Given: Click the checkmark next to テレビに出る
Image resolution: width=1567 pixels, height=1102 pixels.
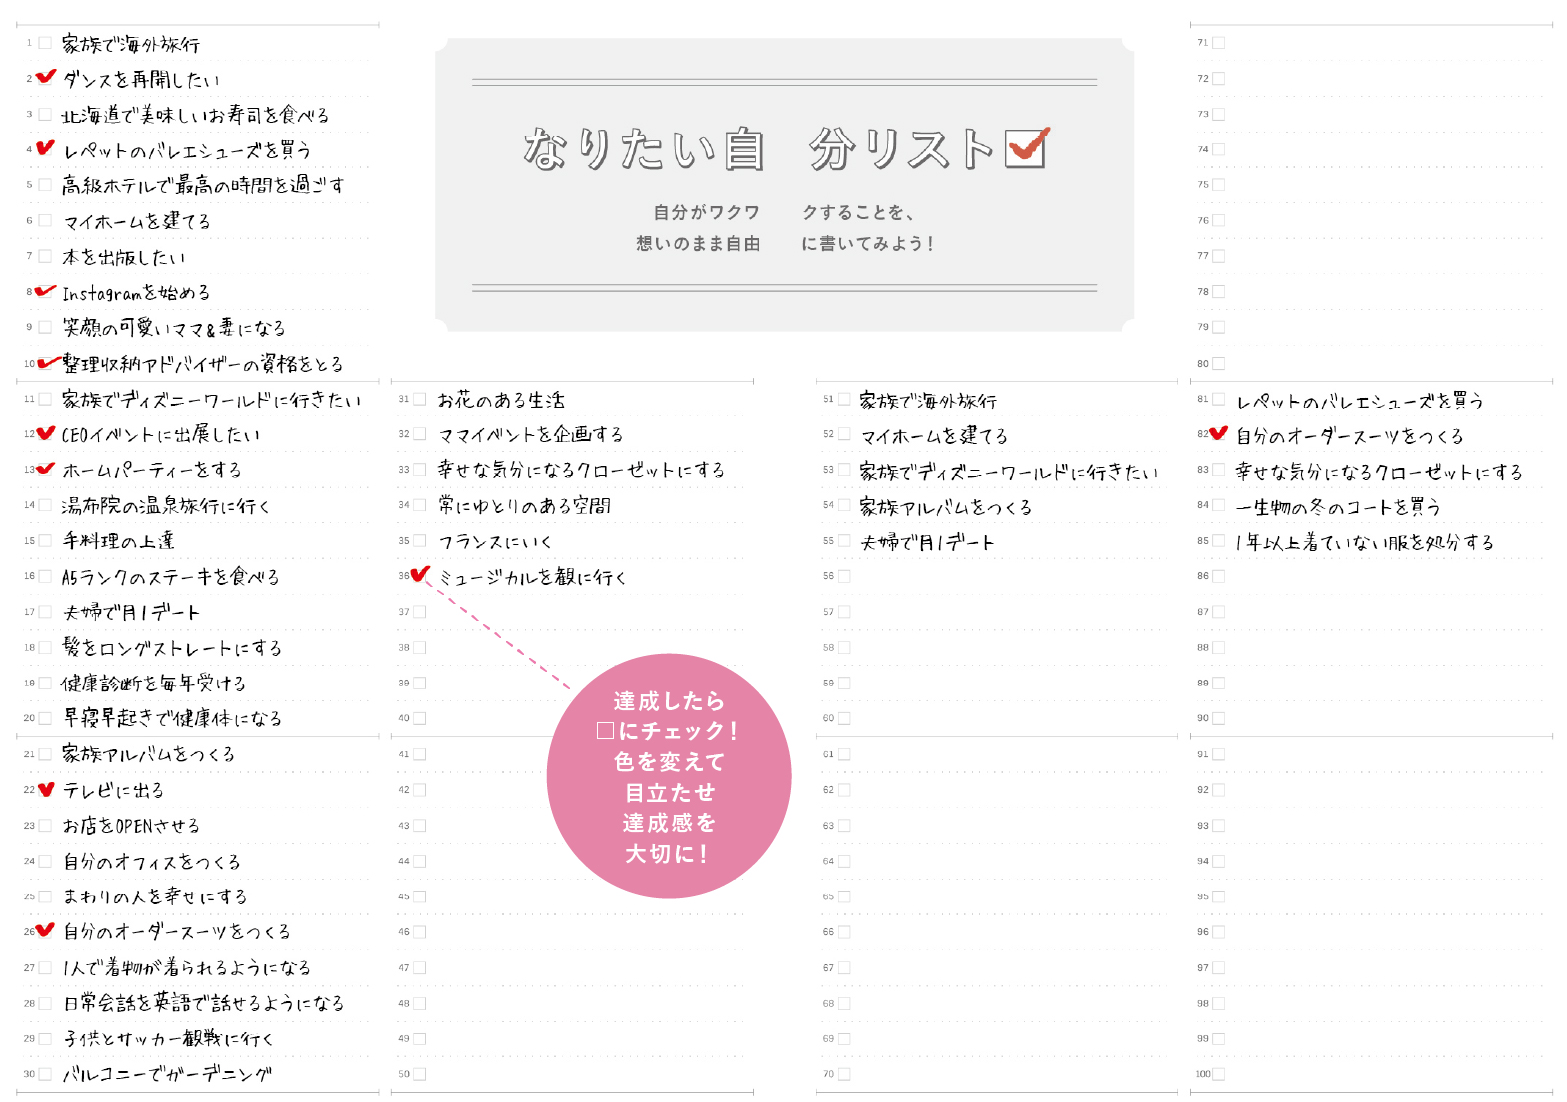Looking at the screenshot, I should click(x=44, y=789).
